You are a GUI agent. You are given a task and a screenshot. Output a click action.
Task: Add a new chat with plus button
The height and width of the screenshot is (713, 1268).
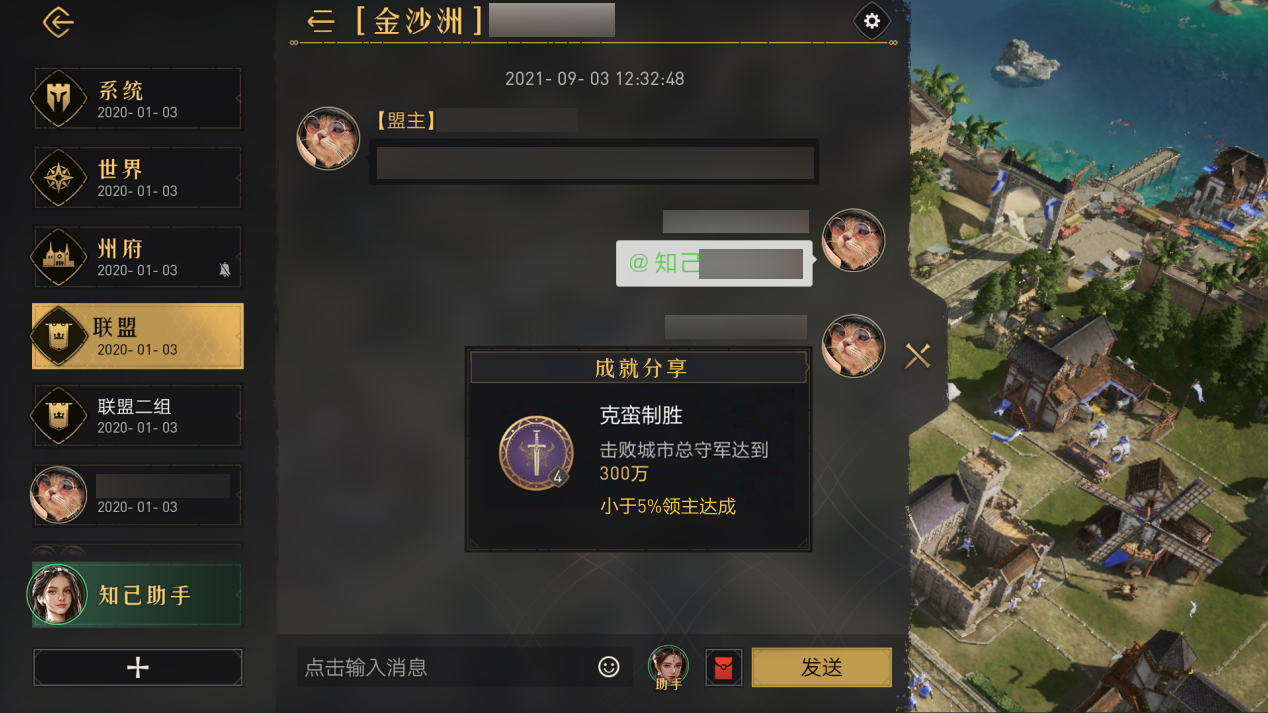tap(138, 668)
